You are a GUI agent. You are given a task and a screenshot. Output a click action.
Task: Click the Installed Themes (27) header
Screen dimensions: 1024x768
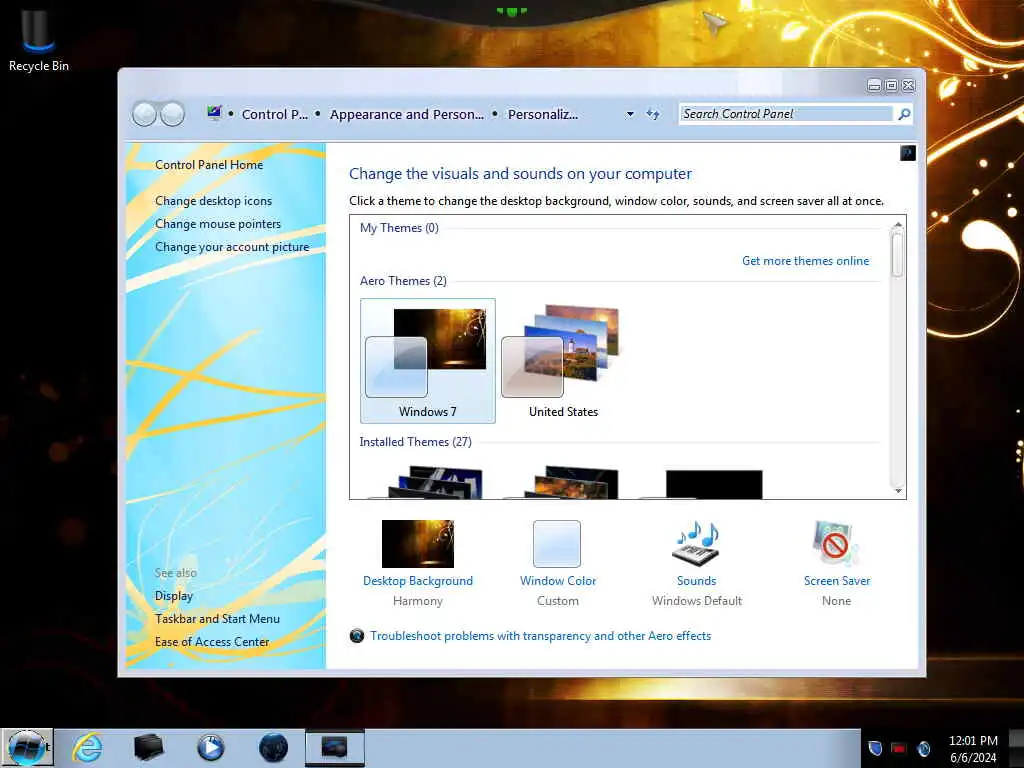tap(415, 441)
